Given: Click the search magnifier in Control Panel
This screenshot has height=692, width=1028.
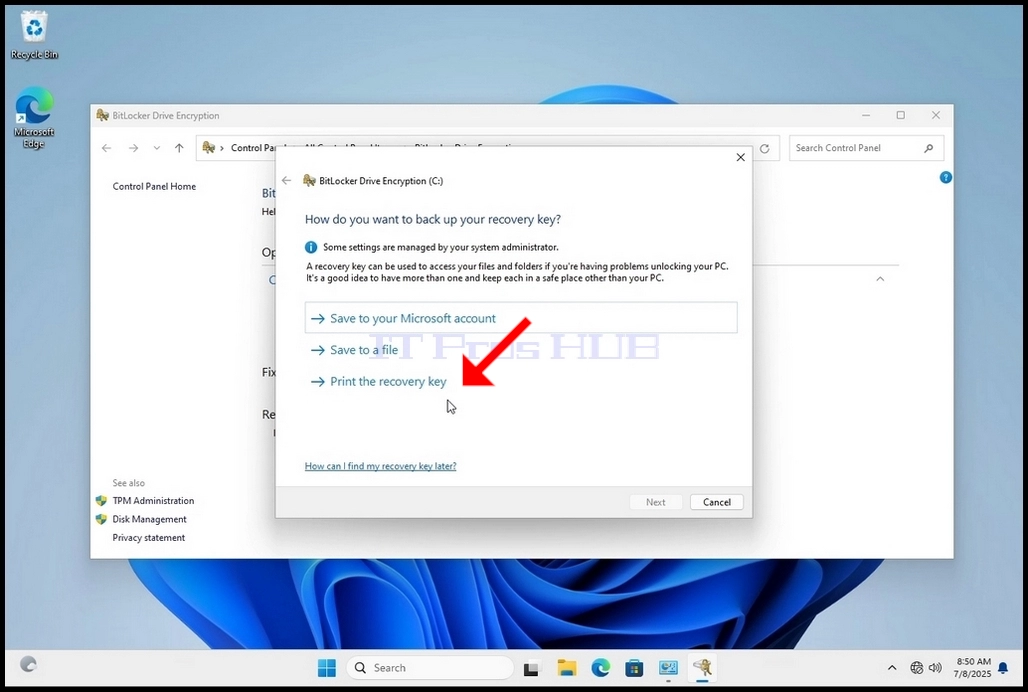Looking at the screenshot, I should (928, 148).
